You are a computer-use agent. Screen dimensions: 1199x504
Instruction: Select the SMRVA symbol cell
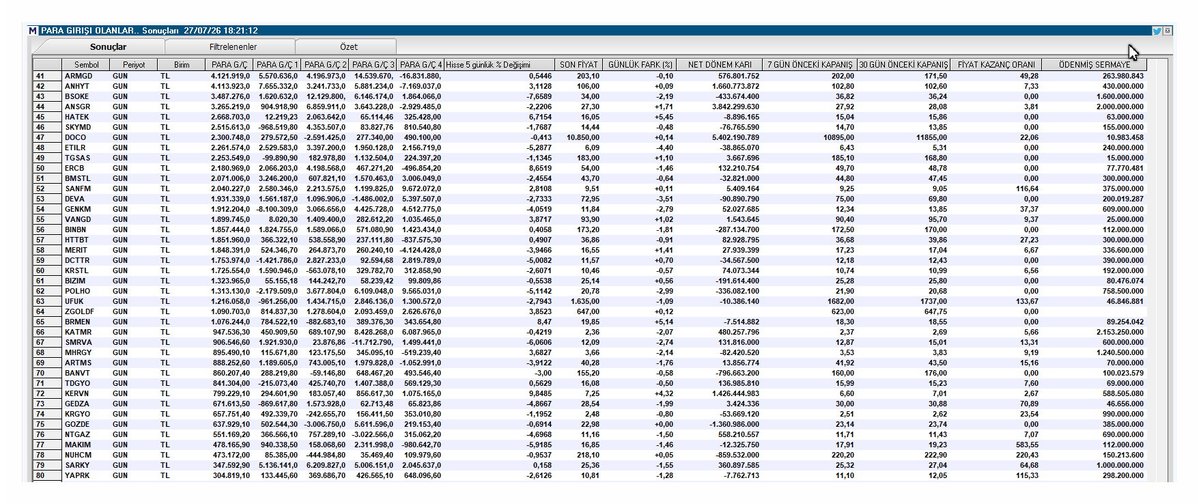pyautogui.click(x=86, y=340)
